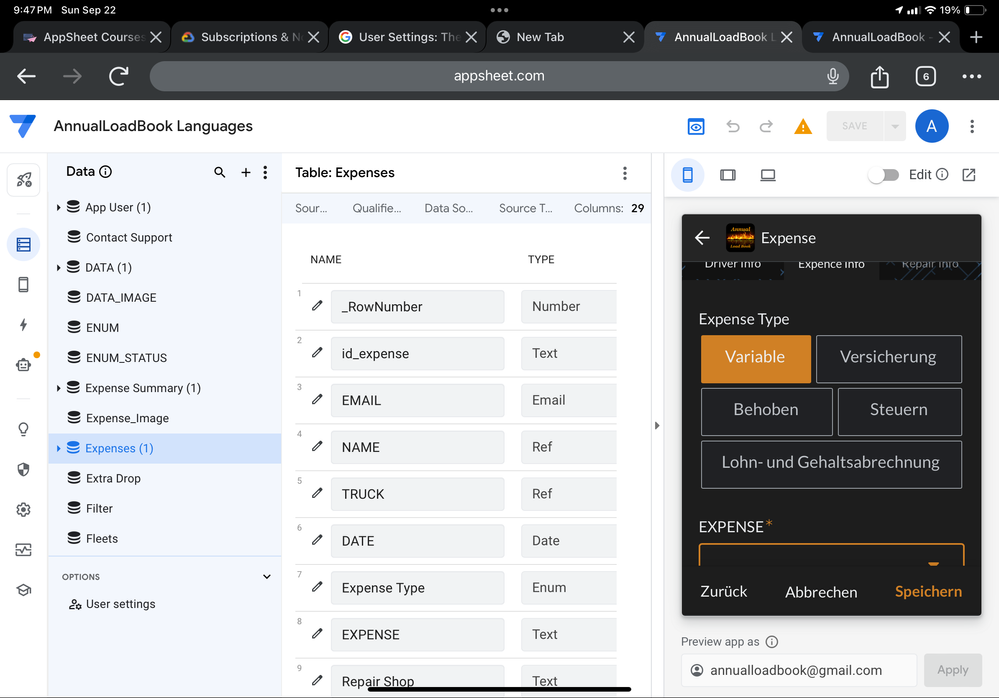Viewport: 999px width, 698px height.
Task: Open editor more options next to avatar
Action: point(972,126)
